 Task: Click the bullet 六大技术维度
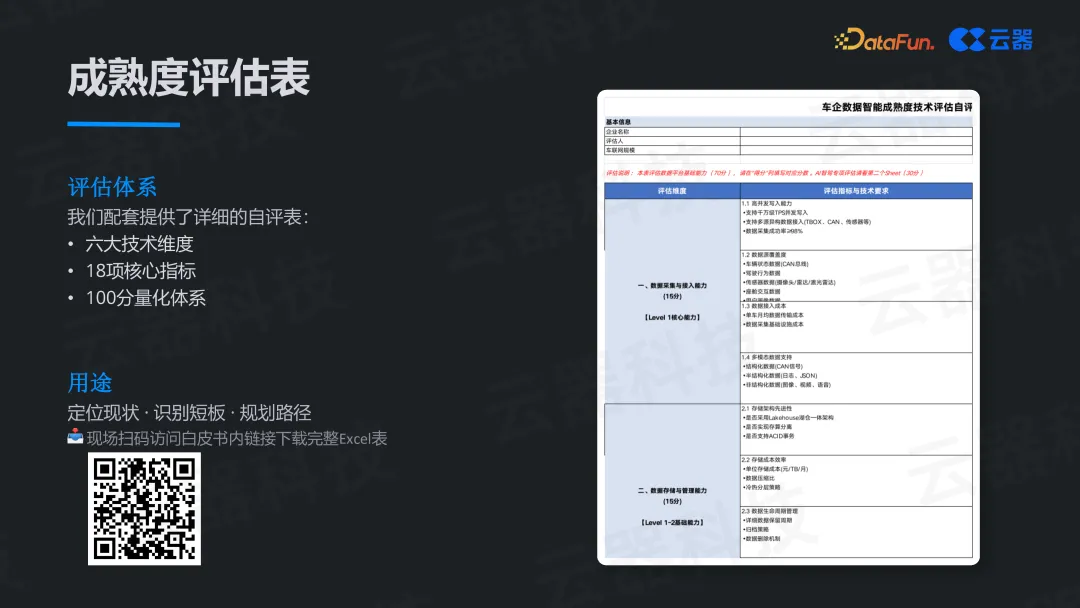pos(139,244)
